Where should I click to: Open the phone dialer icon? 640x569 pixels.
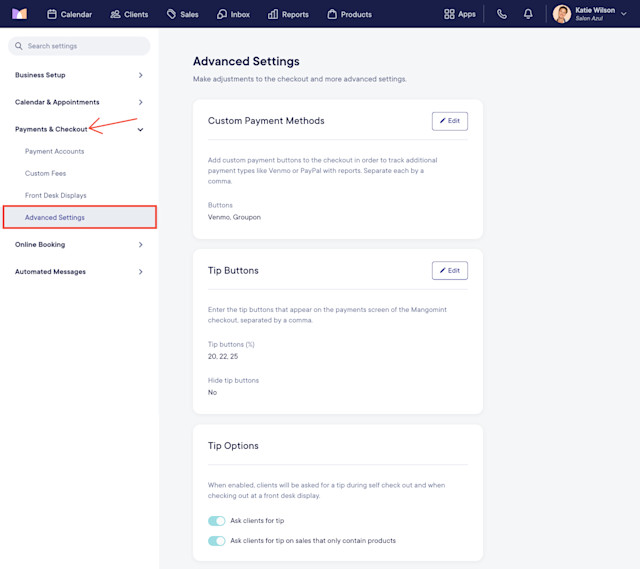(x=502, y=14)
